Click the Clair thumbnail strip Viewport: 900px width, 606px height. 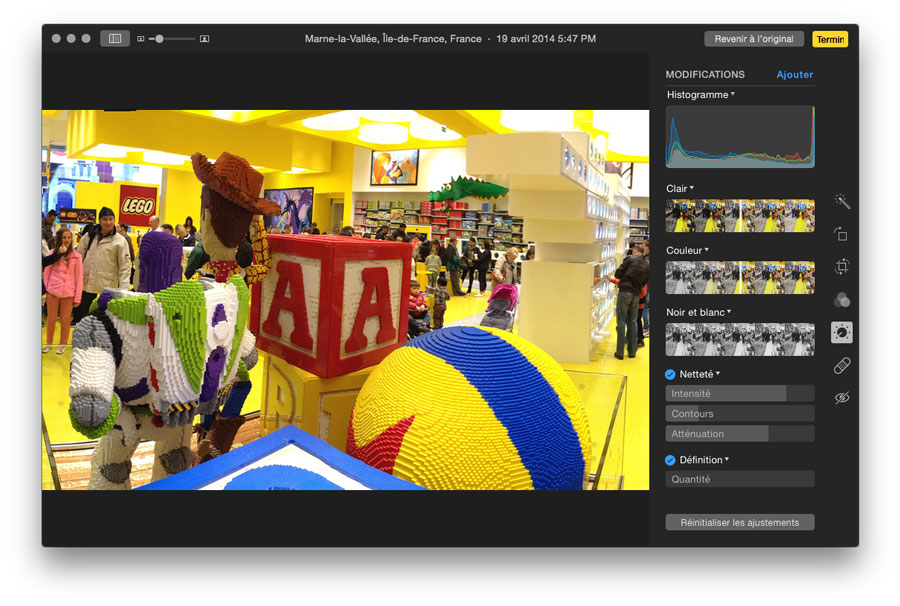coord(740,216)
